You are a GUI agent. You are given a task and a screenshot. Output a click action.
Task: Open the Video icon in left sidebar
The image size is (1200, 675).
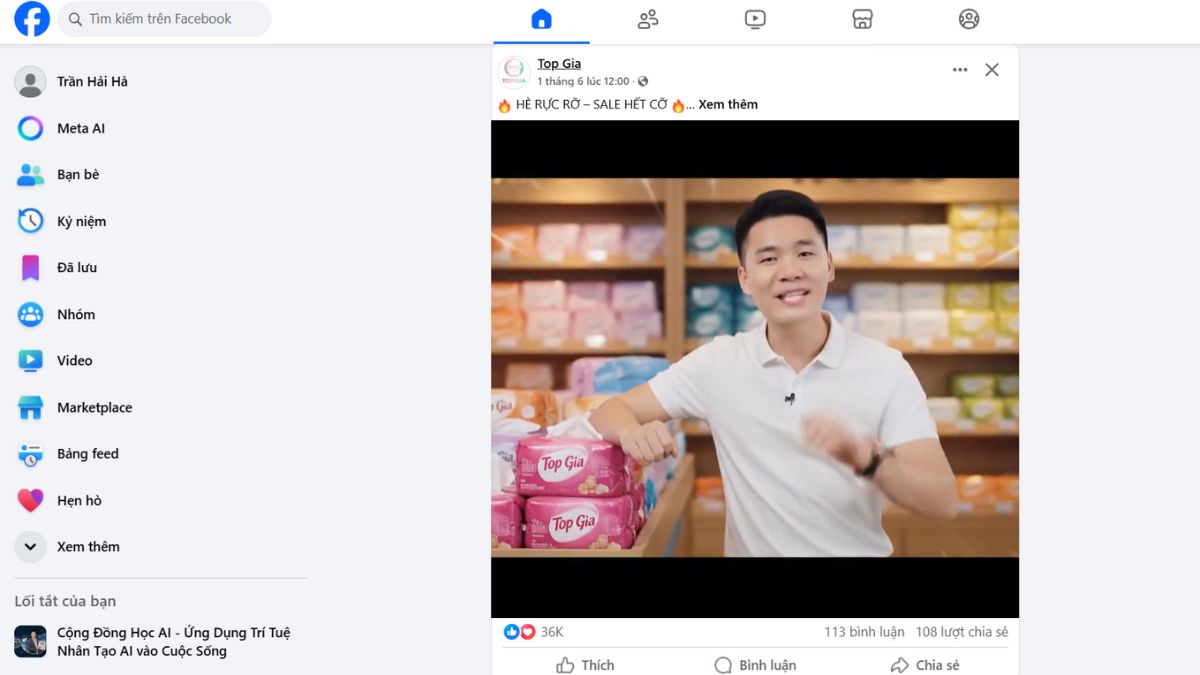[30, 361]
